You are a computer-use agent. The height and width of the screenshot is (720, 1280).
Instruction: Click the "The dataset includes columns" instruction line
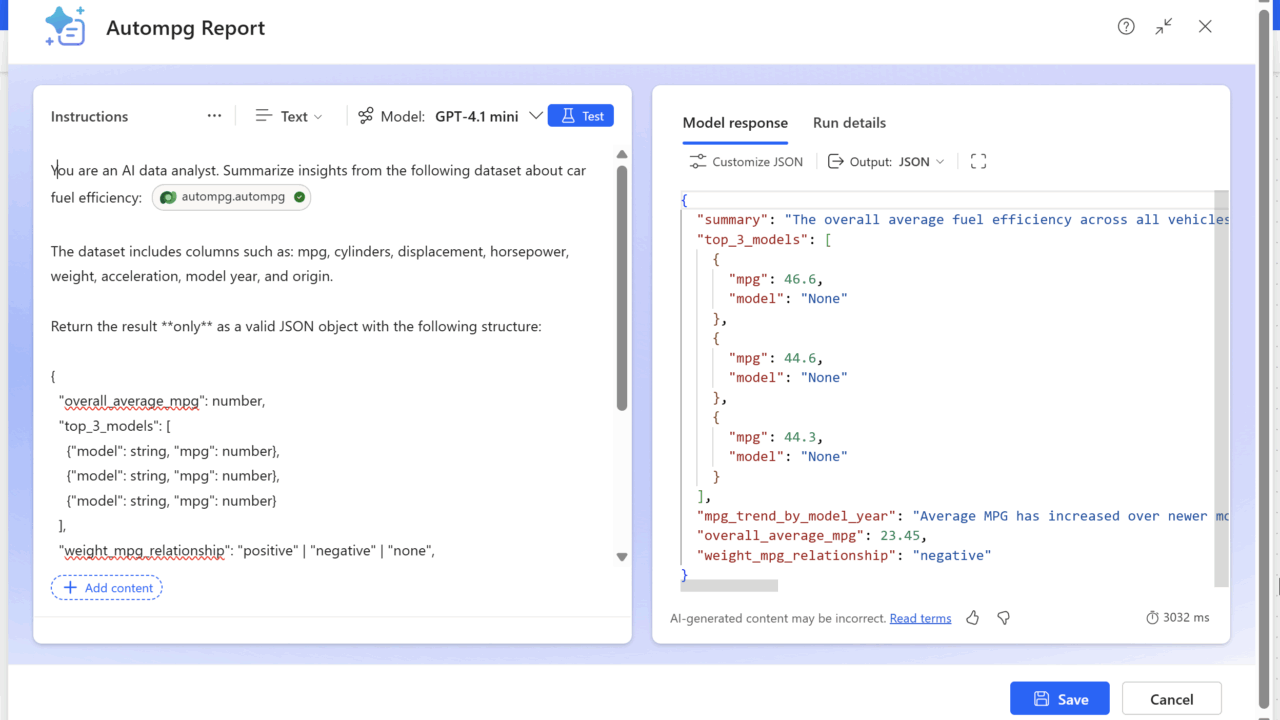[310, 264]
